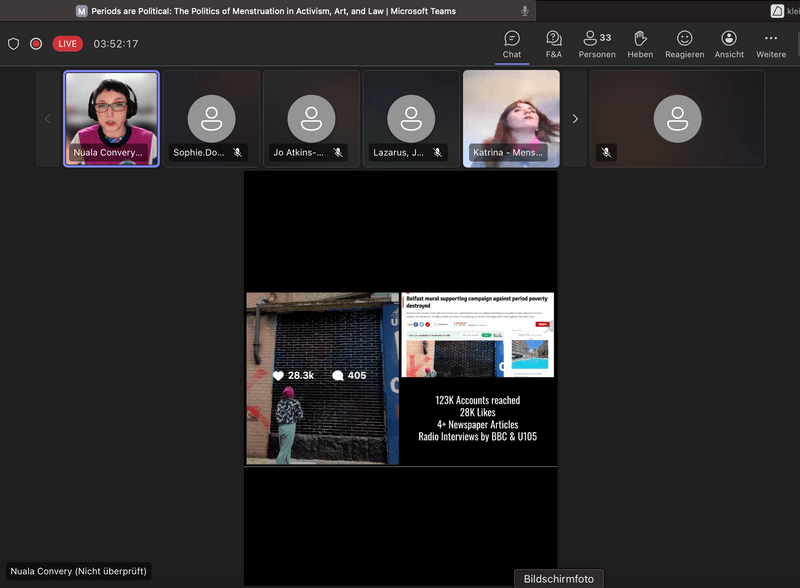Click Lazarus, J.'s muted microphone icon

pos(437,153)
